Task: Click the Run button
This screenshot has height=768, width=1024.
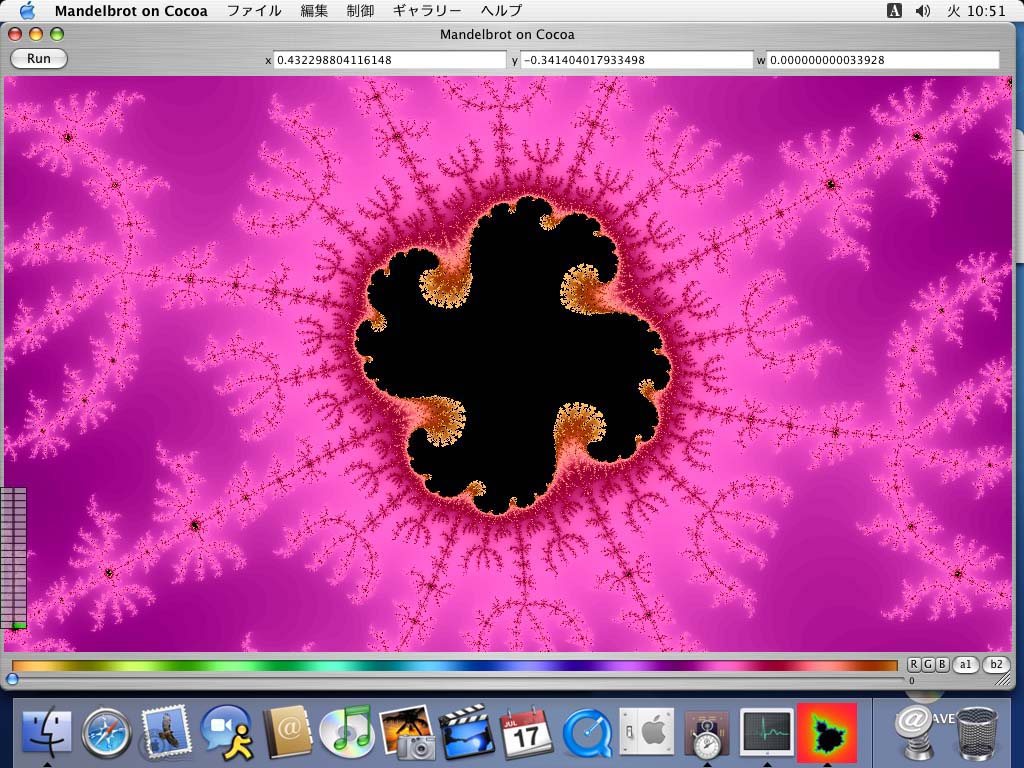Action: click(39, 59)
